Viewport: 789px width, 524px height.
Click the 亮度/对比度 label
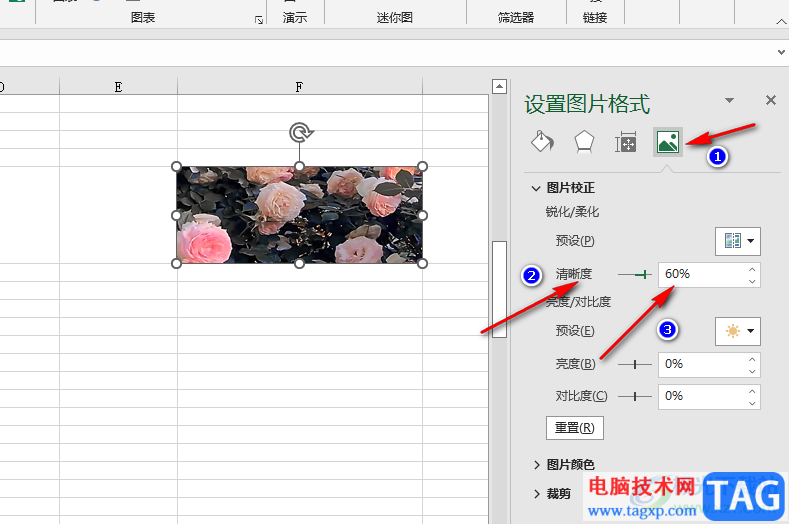pyautogui.click(x=579, y=302)
